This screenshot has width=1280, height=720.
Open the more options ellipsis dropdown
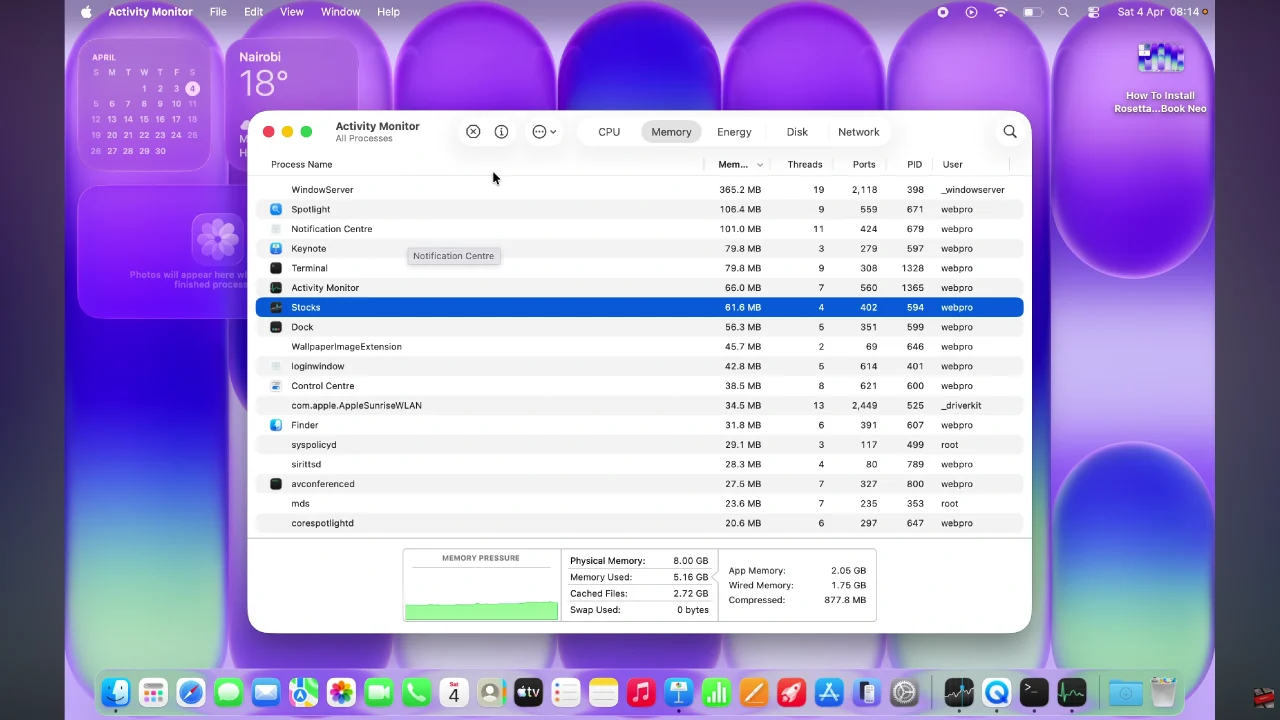(x=542, y=131)
